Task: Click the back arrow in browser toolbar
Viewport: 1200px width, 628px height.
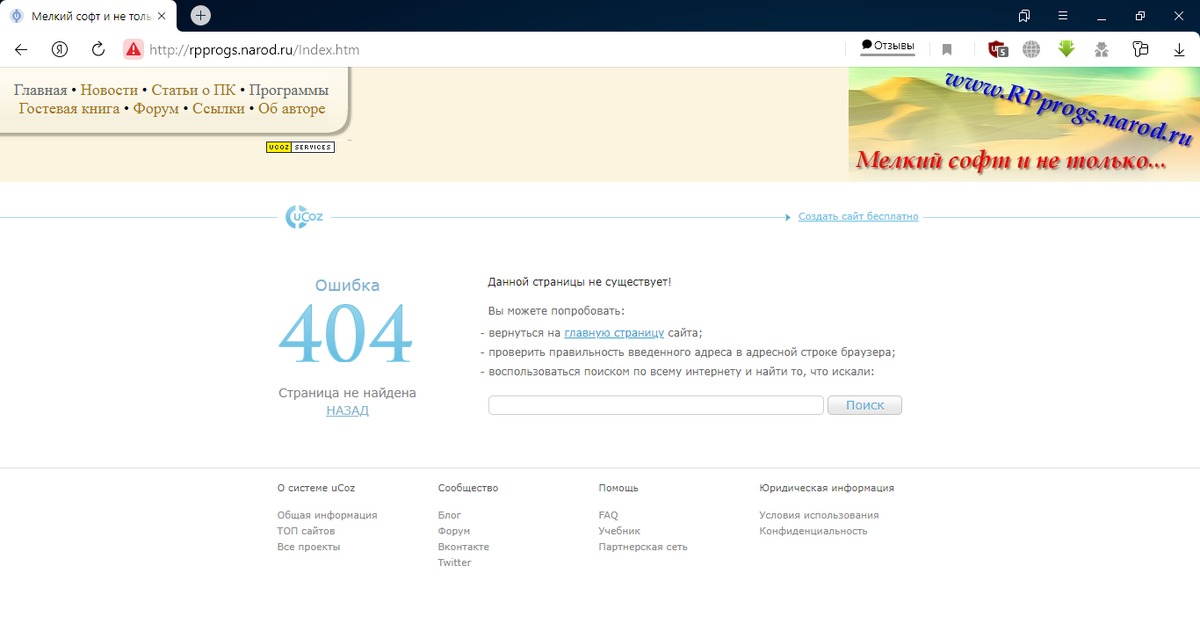Action: click(21, 49)
